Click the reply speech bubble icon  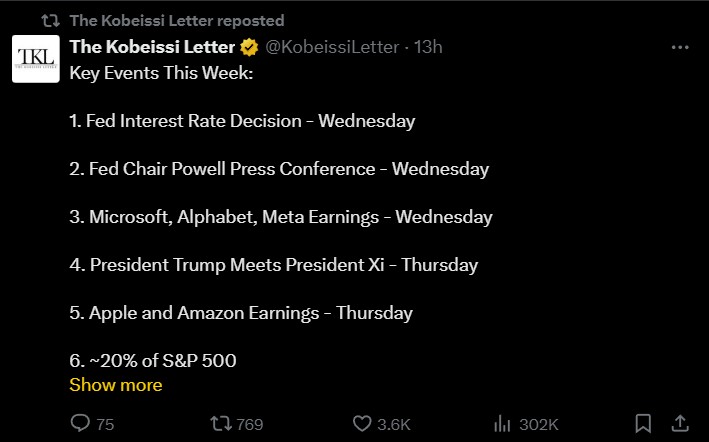tap(81, 424)
